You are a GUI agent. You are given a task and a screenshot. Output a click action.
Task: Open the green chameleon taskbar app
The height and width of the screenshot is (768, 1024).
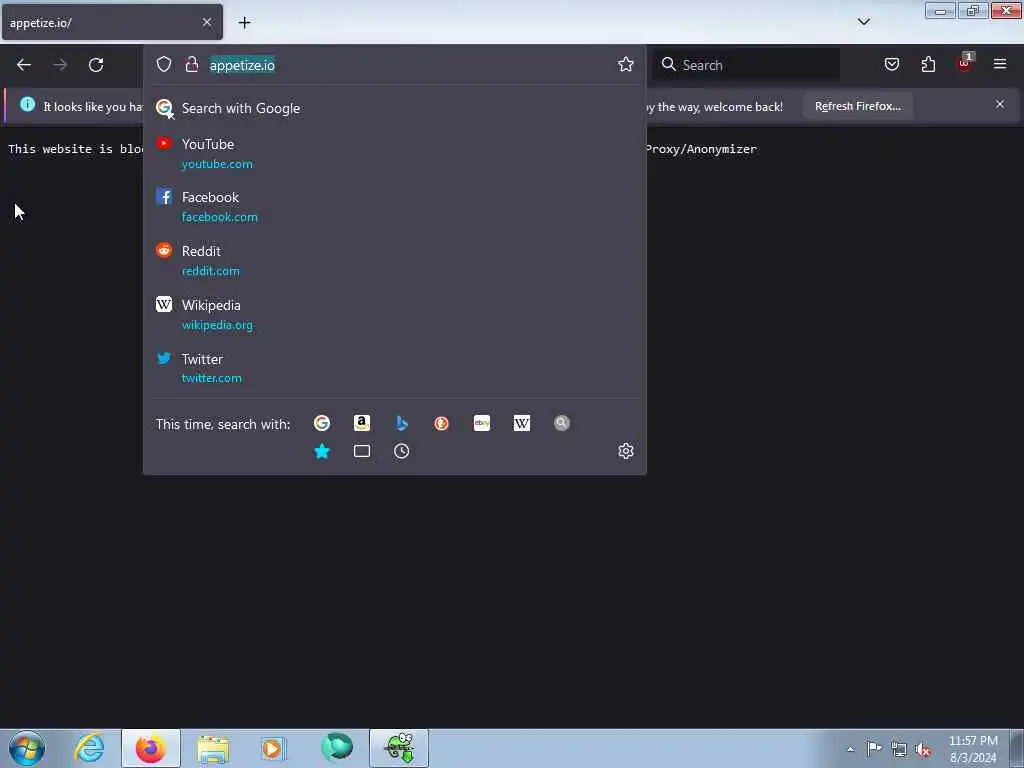tap(399, 748)
